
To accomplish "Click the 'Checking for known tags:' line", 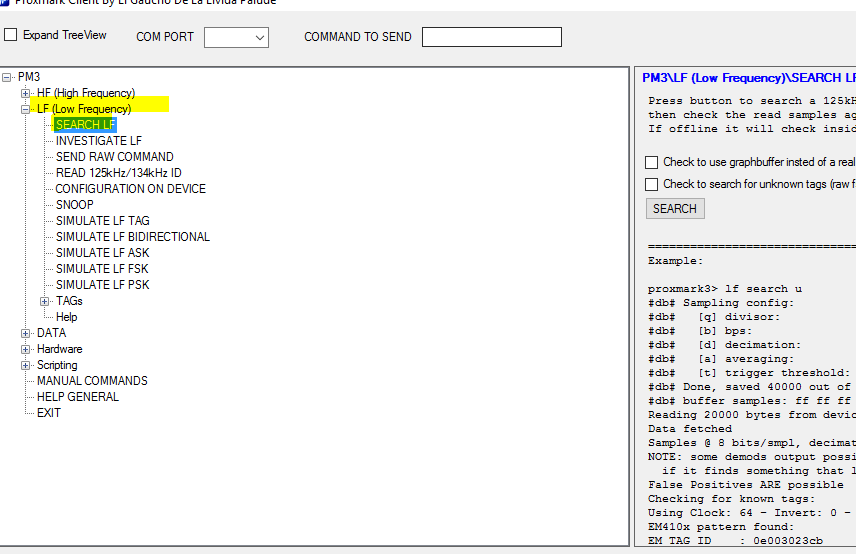I will click(732, 499).
